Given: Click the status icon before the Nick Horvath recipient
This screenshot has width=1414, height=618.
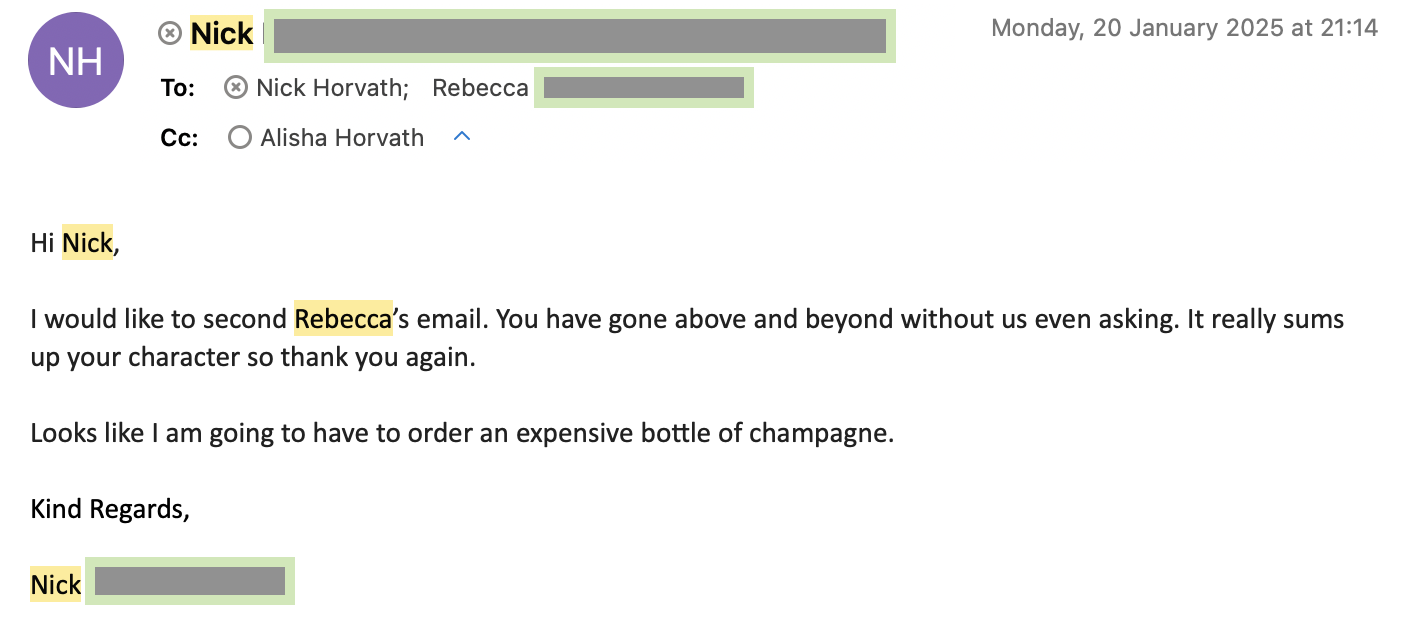Looking at the screenshot, I should click(236, 88).
